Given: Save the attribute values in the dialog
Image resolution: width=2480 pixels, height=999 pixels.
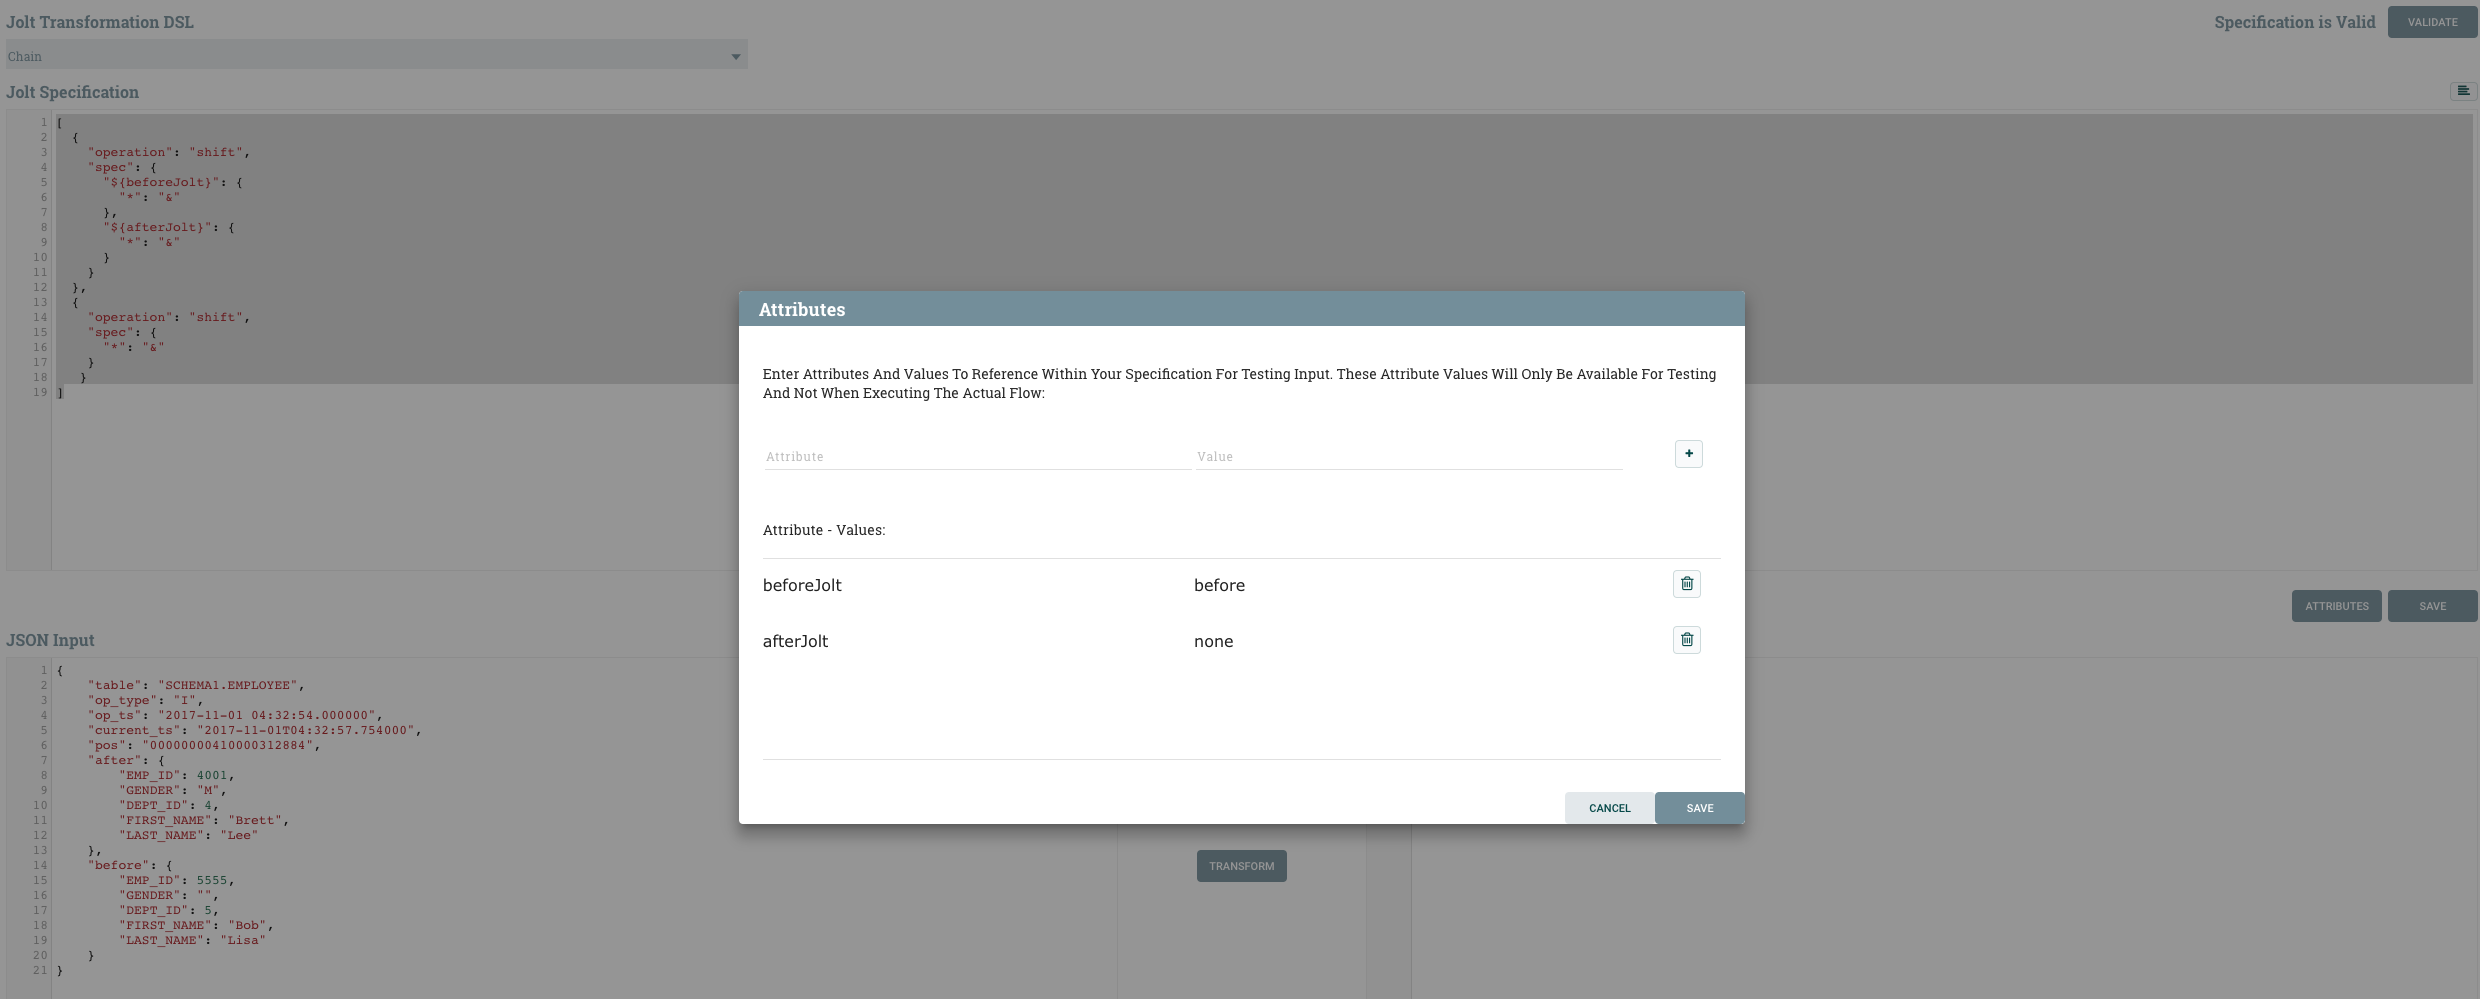Looking at the screenshot, I should (1698, 807).
